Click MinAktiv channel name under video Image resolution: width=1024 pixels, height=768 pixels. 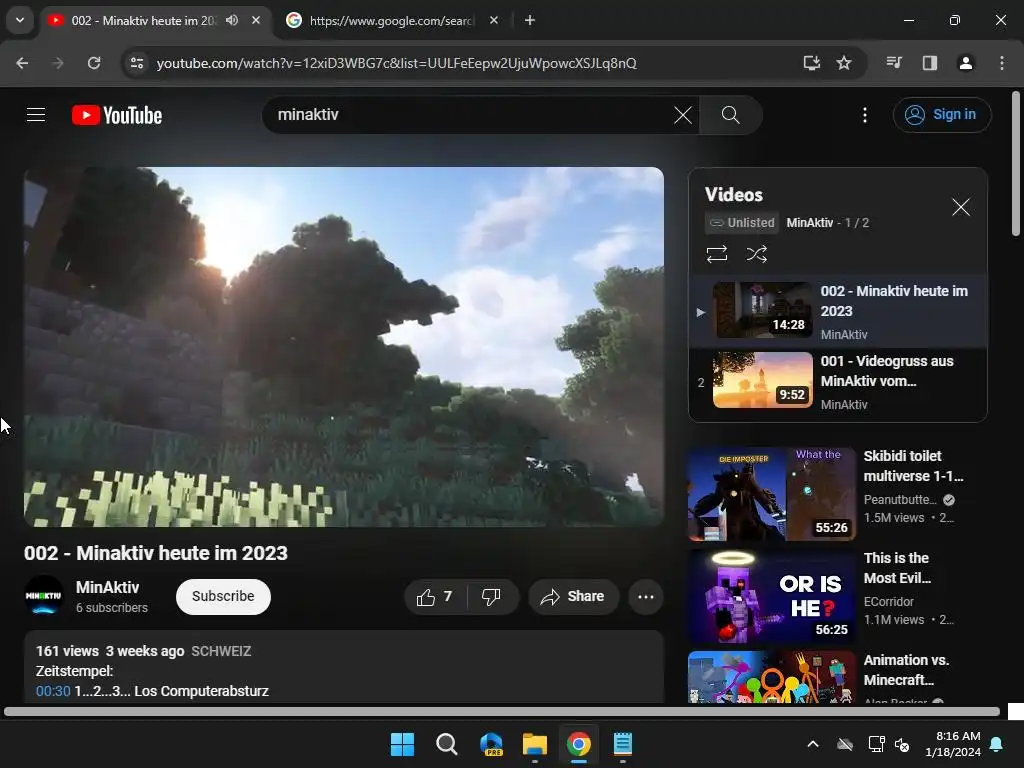pyautogui.click(x=107, y=587)
